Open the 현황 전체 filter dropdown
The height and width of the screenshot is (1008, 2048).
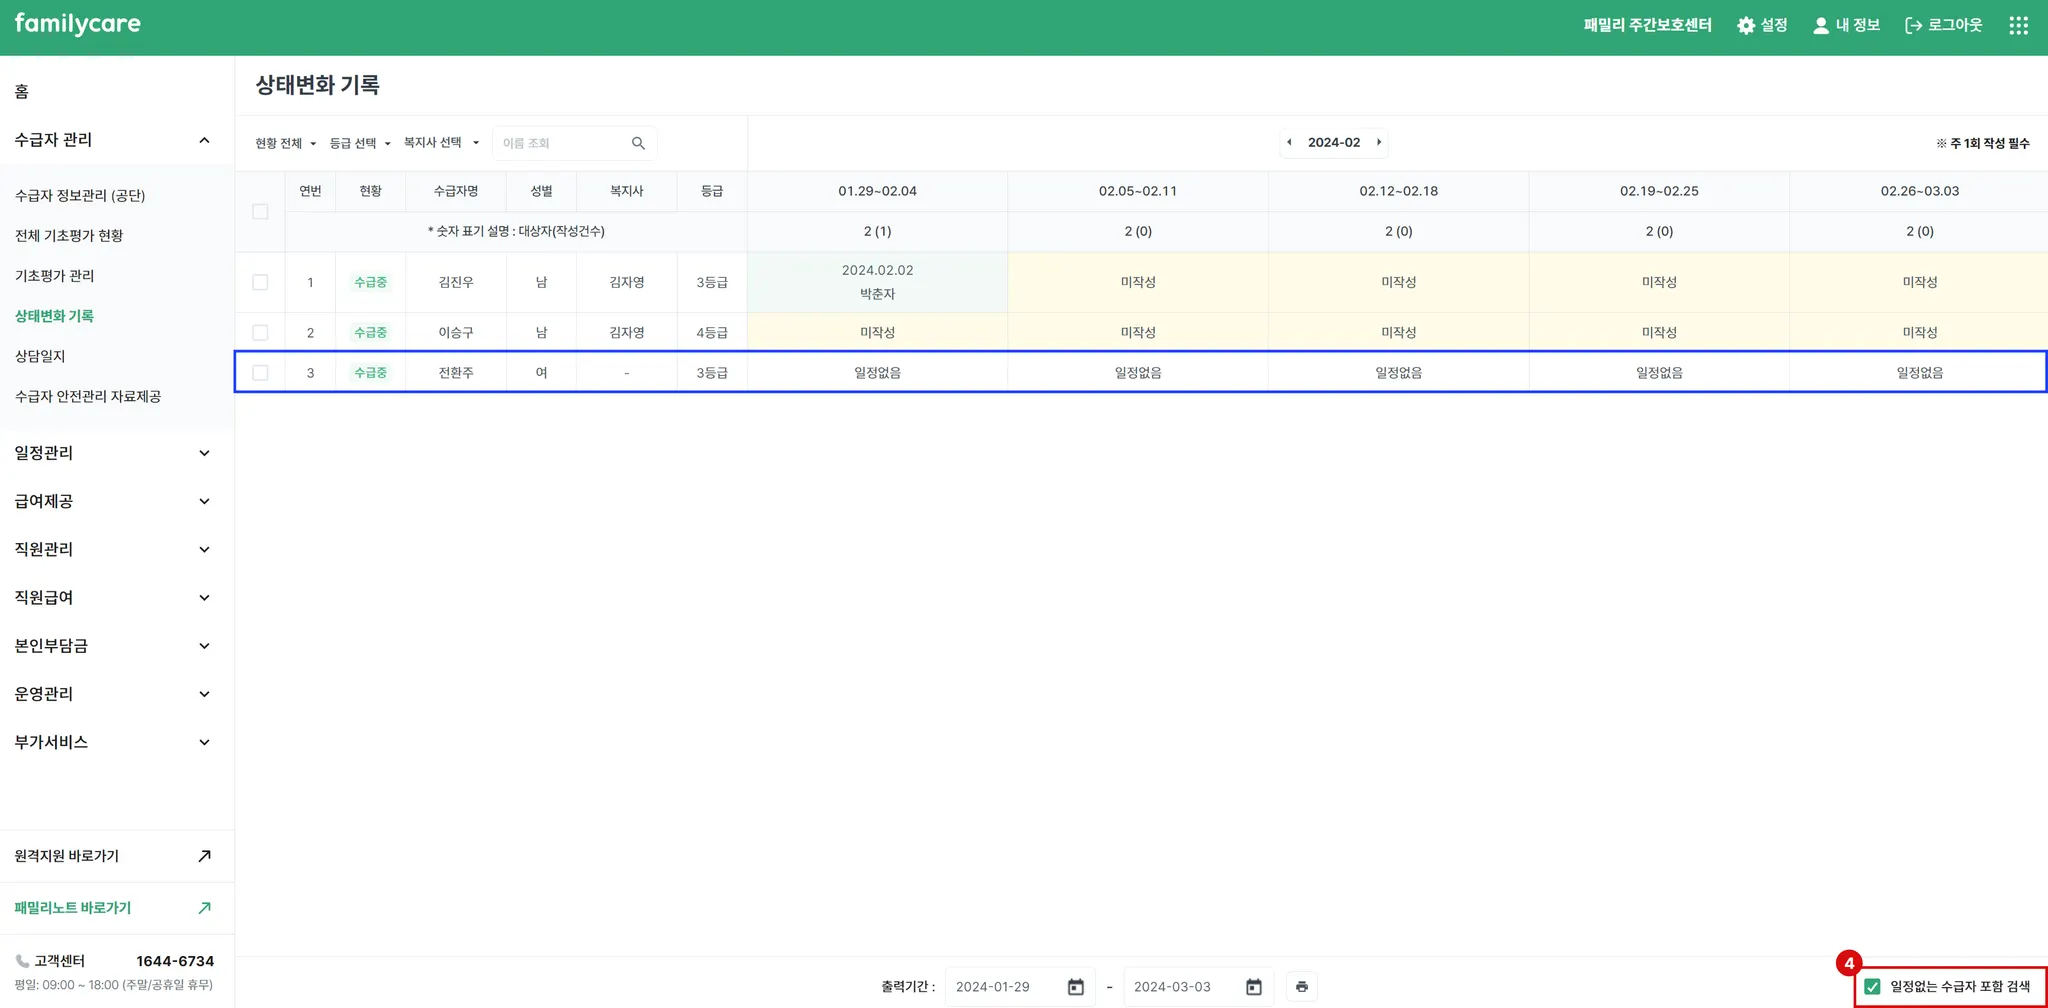pyautogui.click(x=285, y=144)
